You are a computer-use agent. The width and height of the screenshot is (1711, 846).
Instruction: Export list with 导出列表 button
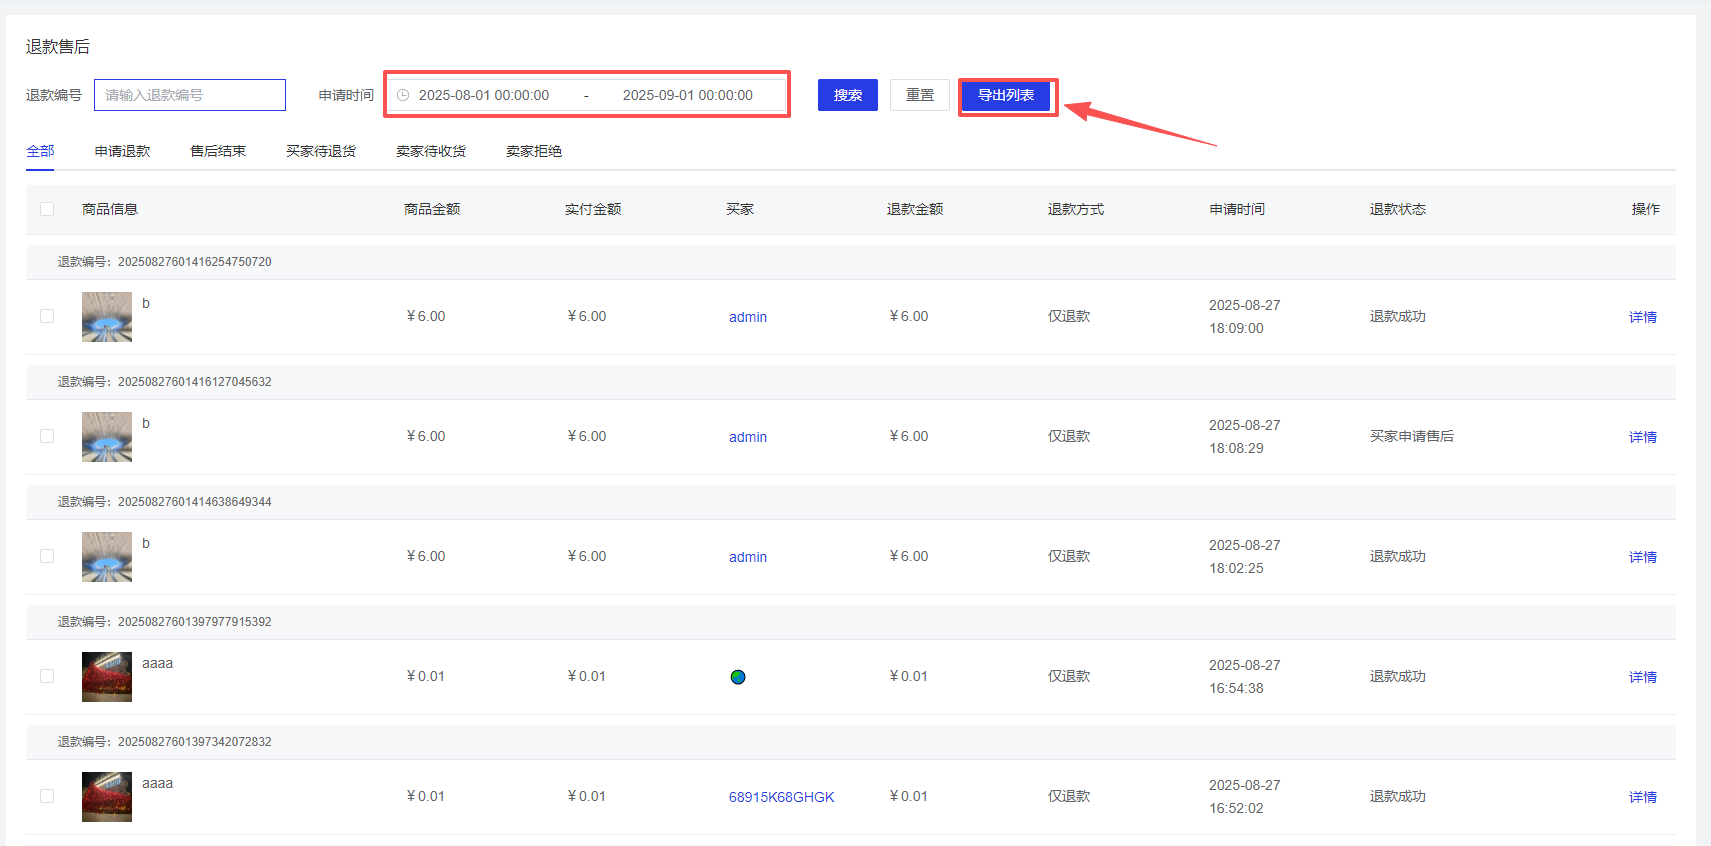1005,95
